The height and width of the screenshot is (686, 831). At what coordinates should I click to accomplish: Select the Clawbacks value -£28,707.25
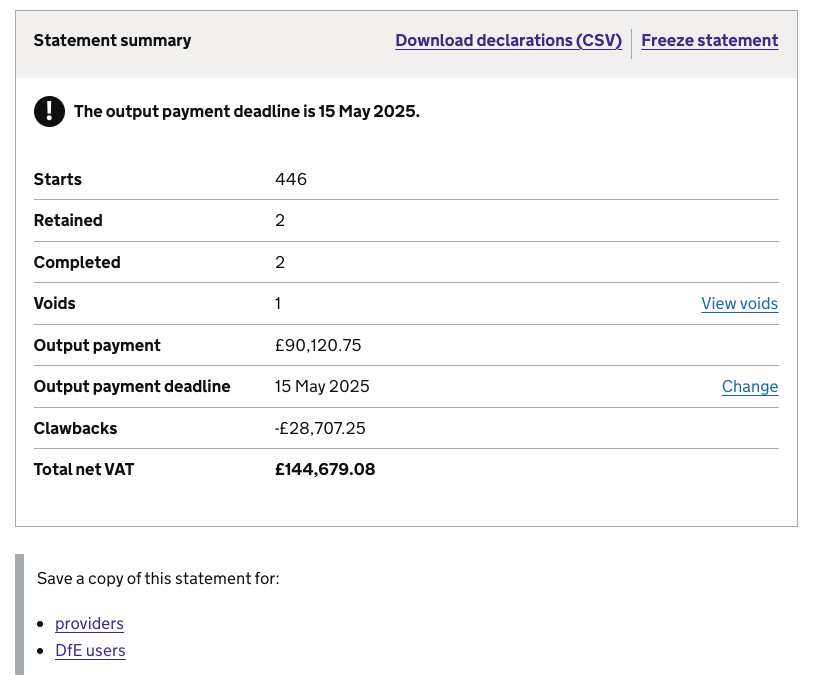pyautogui.click(x=321, y=427)
